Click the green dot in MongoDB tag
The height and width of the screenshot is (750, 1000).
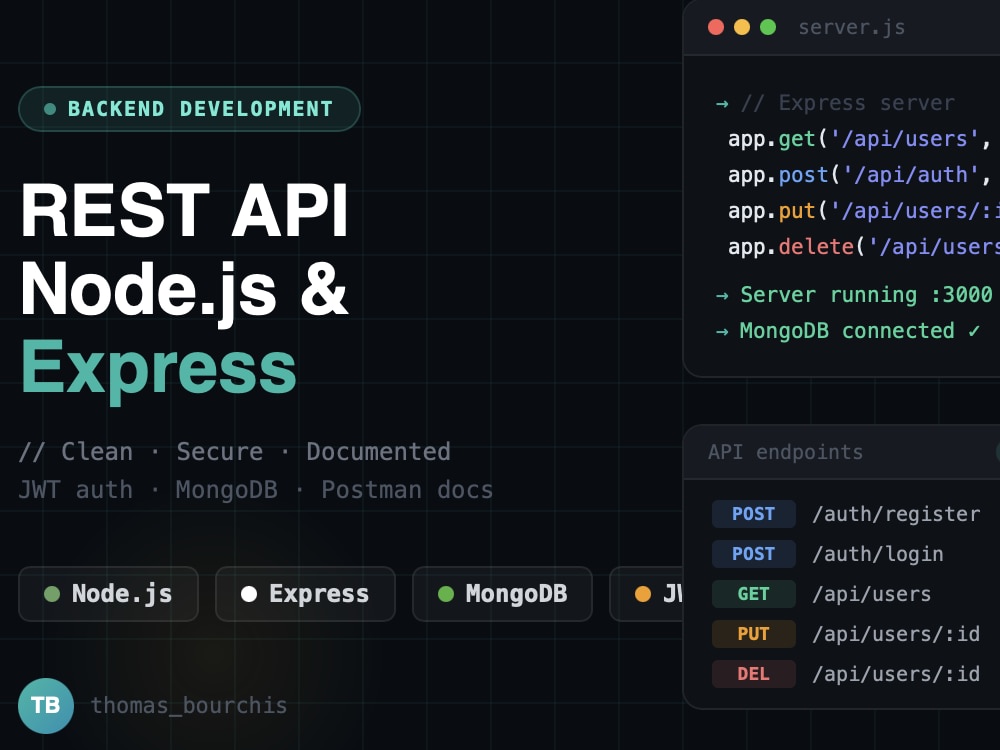pos(446,594)
